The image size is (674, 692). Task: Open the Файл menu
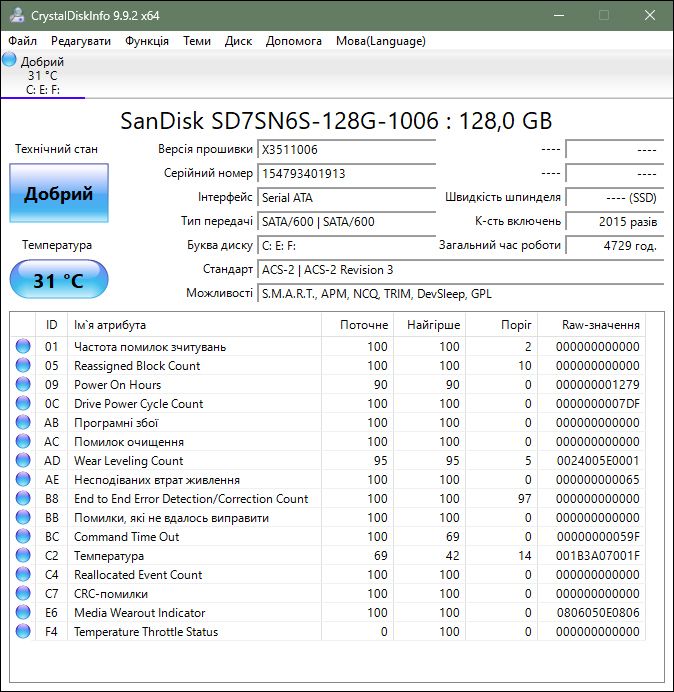coord(23,41)
